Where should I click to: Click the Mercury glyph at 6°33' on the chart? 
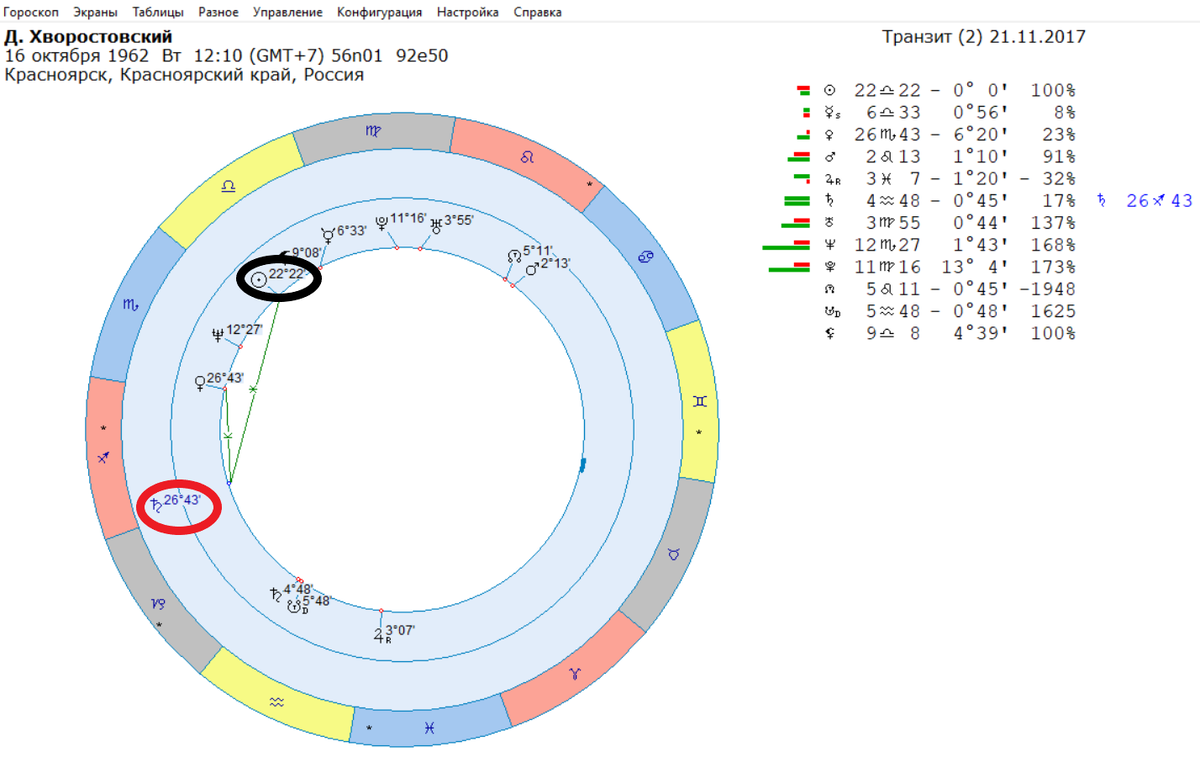coord(327,234)
